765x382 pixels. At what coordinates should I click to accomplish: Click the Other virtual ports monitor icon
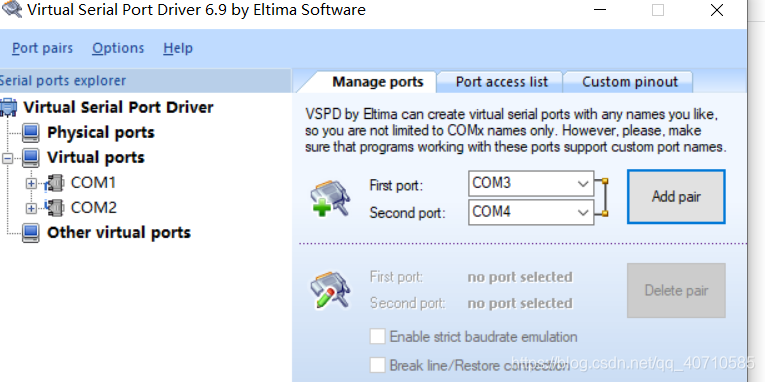pos(31,233)
